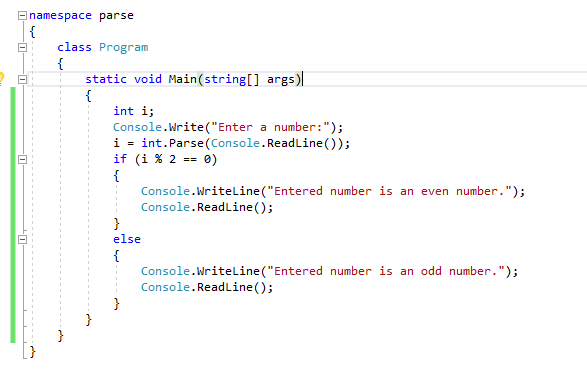Click the int i declaration line
This screenshot has height=391, width=587.
tap(133, 111)
